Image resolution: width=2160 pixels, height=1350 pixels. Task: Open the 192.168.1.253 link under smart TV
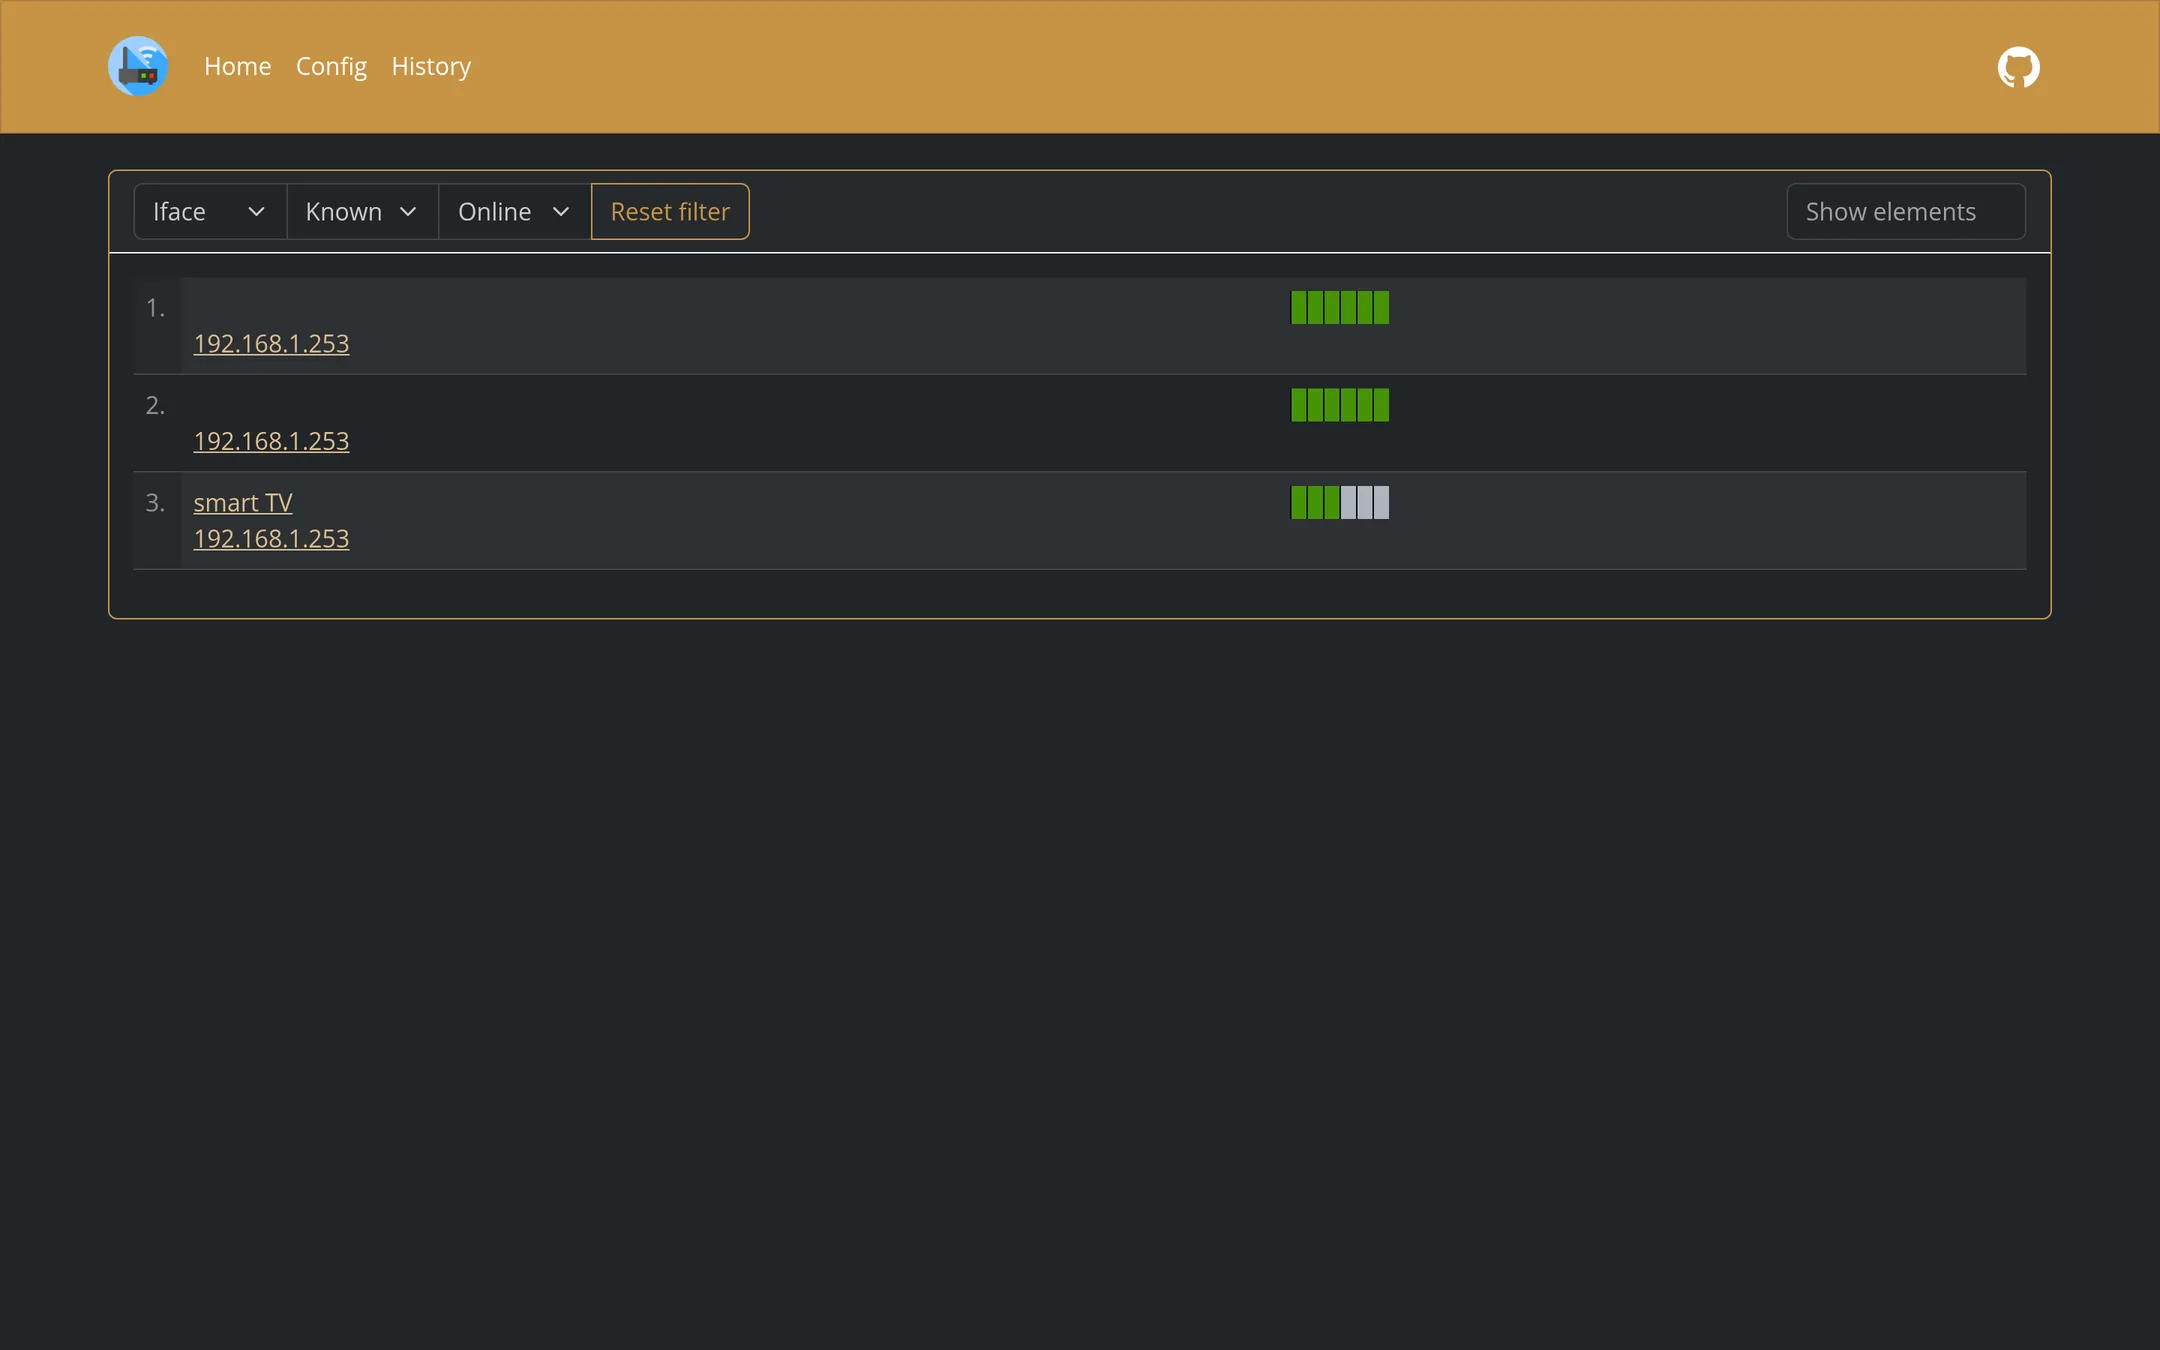click(x=271, y=538)
